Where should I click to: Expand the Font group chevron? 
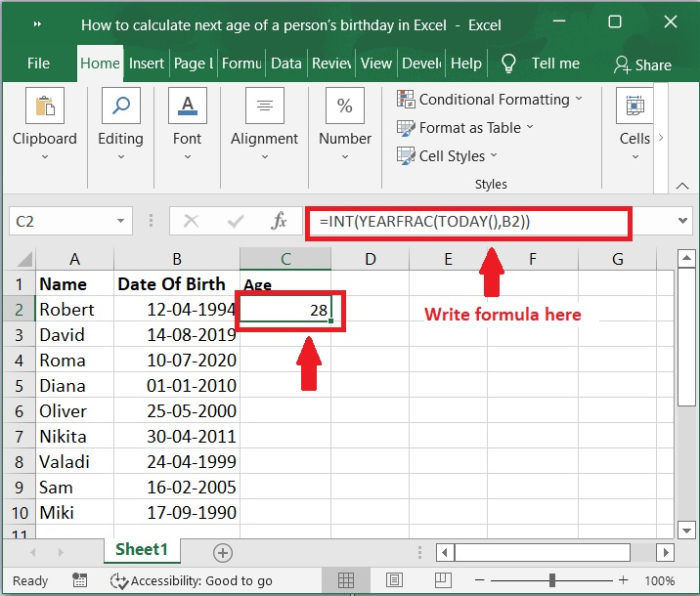point(188,157)
